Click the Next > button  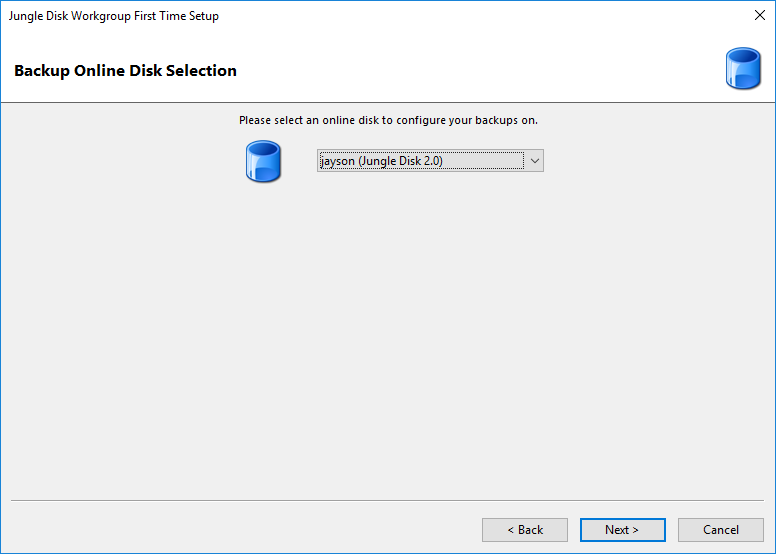point(623,530)
